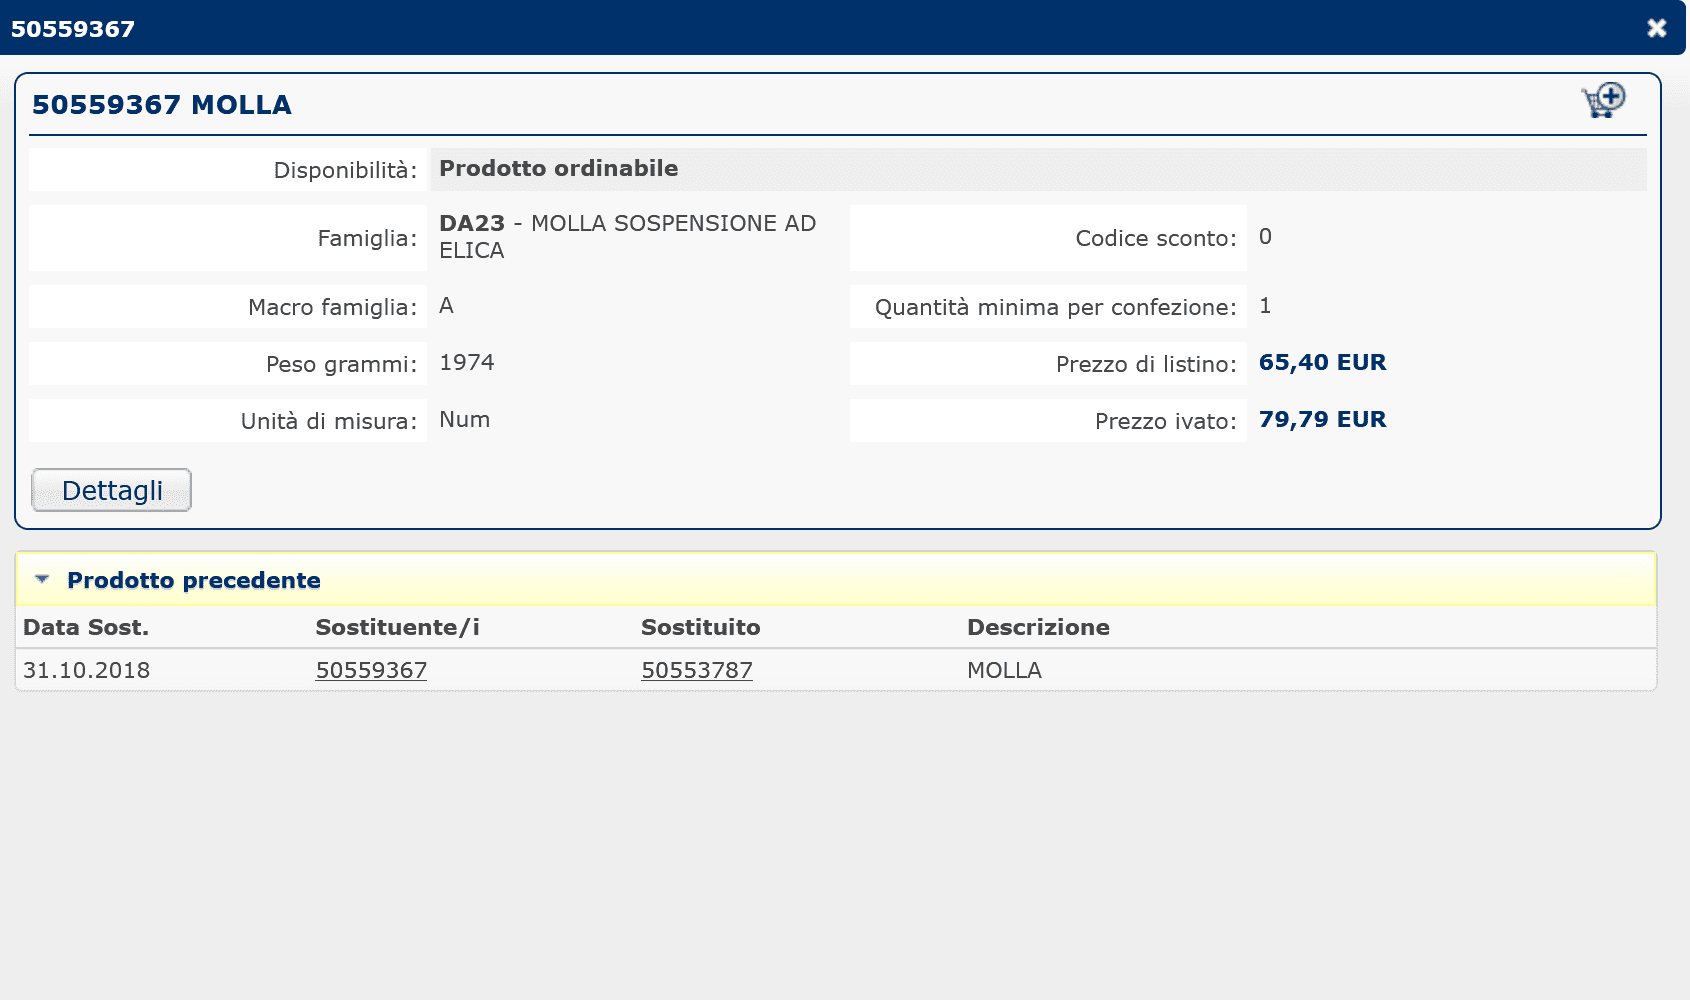Select the 31.10.2018 date cell
1690x1000 pixels.
(x=86, y=670)
